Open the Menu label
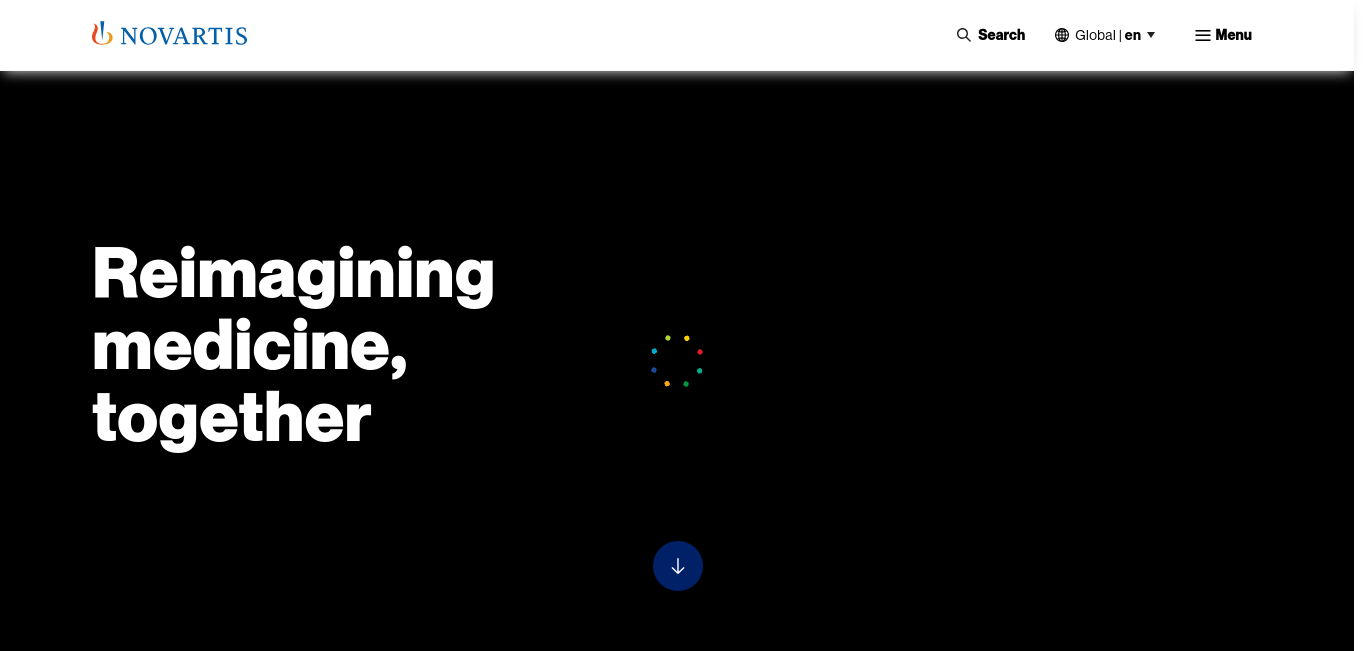 click(x=1233, y=35)
